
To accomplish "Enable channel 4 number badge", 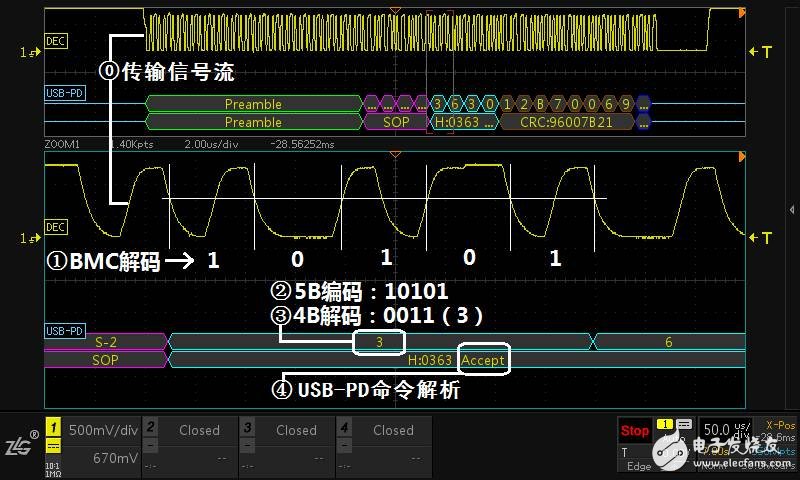I will pos(344,426).
